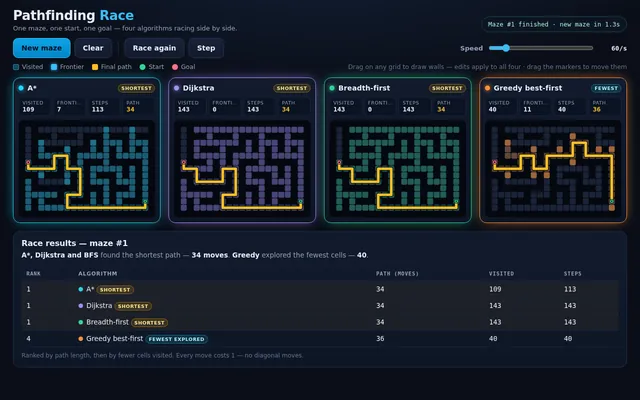Click the STEPS column header
The image size is (640, 400).
pyautogui.click(x=572, y=273)
